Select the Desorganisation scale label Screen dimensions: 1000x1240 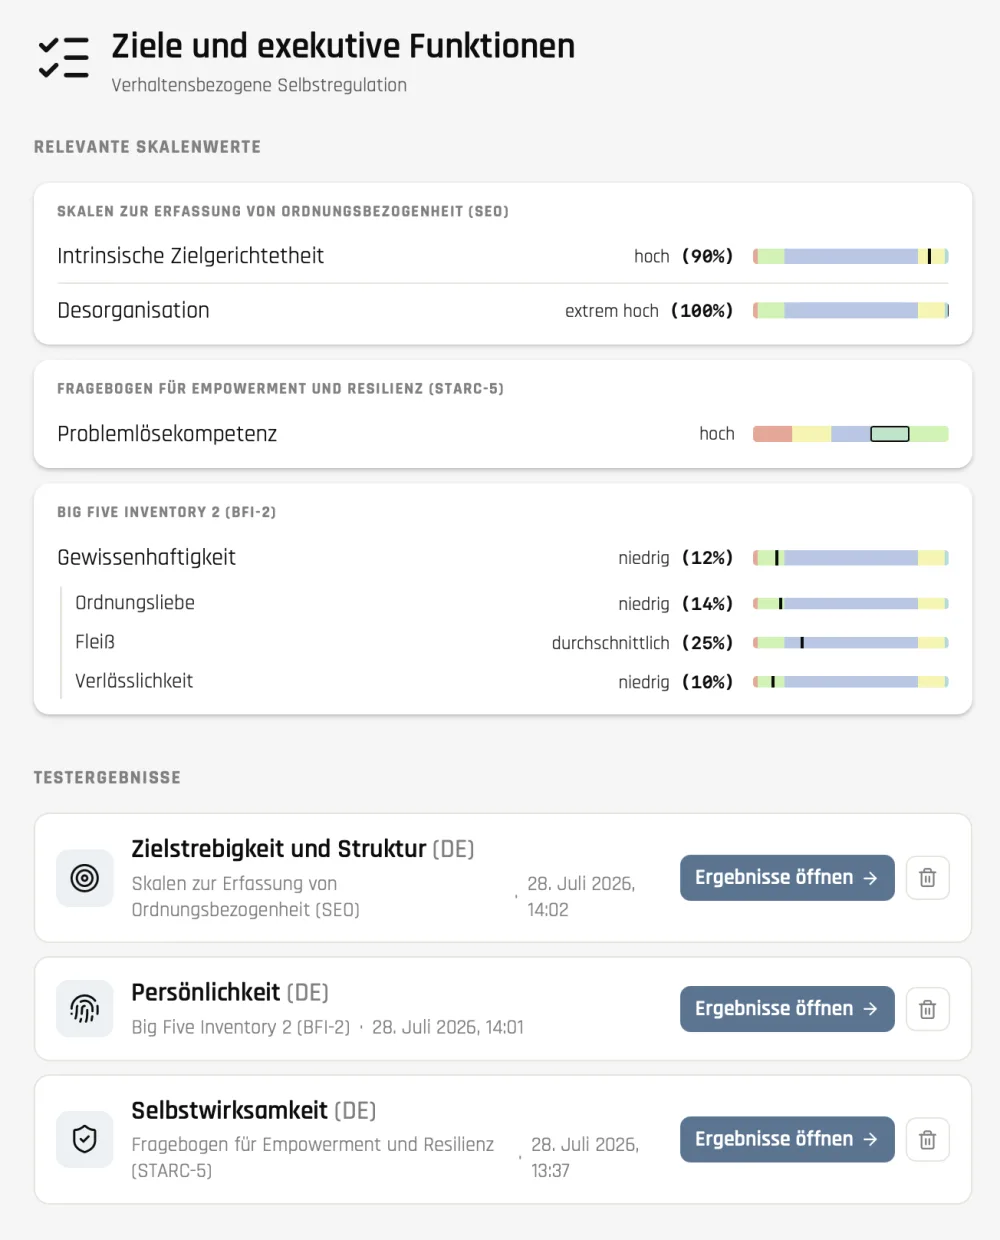click(x=133, y=311)
